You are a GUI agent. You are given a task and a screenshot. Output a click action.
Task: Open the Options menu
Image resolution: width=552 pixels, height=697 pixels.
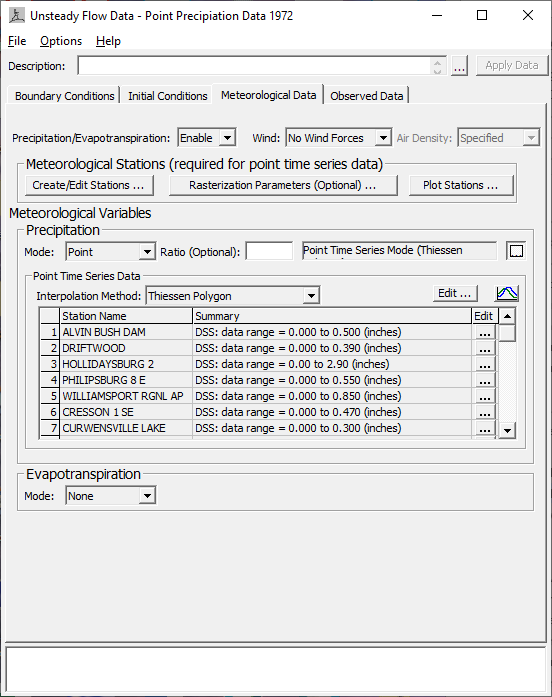coord(61,41)
